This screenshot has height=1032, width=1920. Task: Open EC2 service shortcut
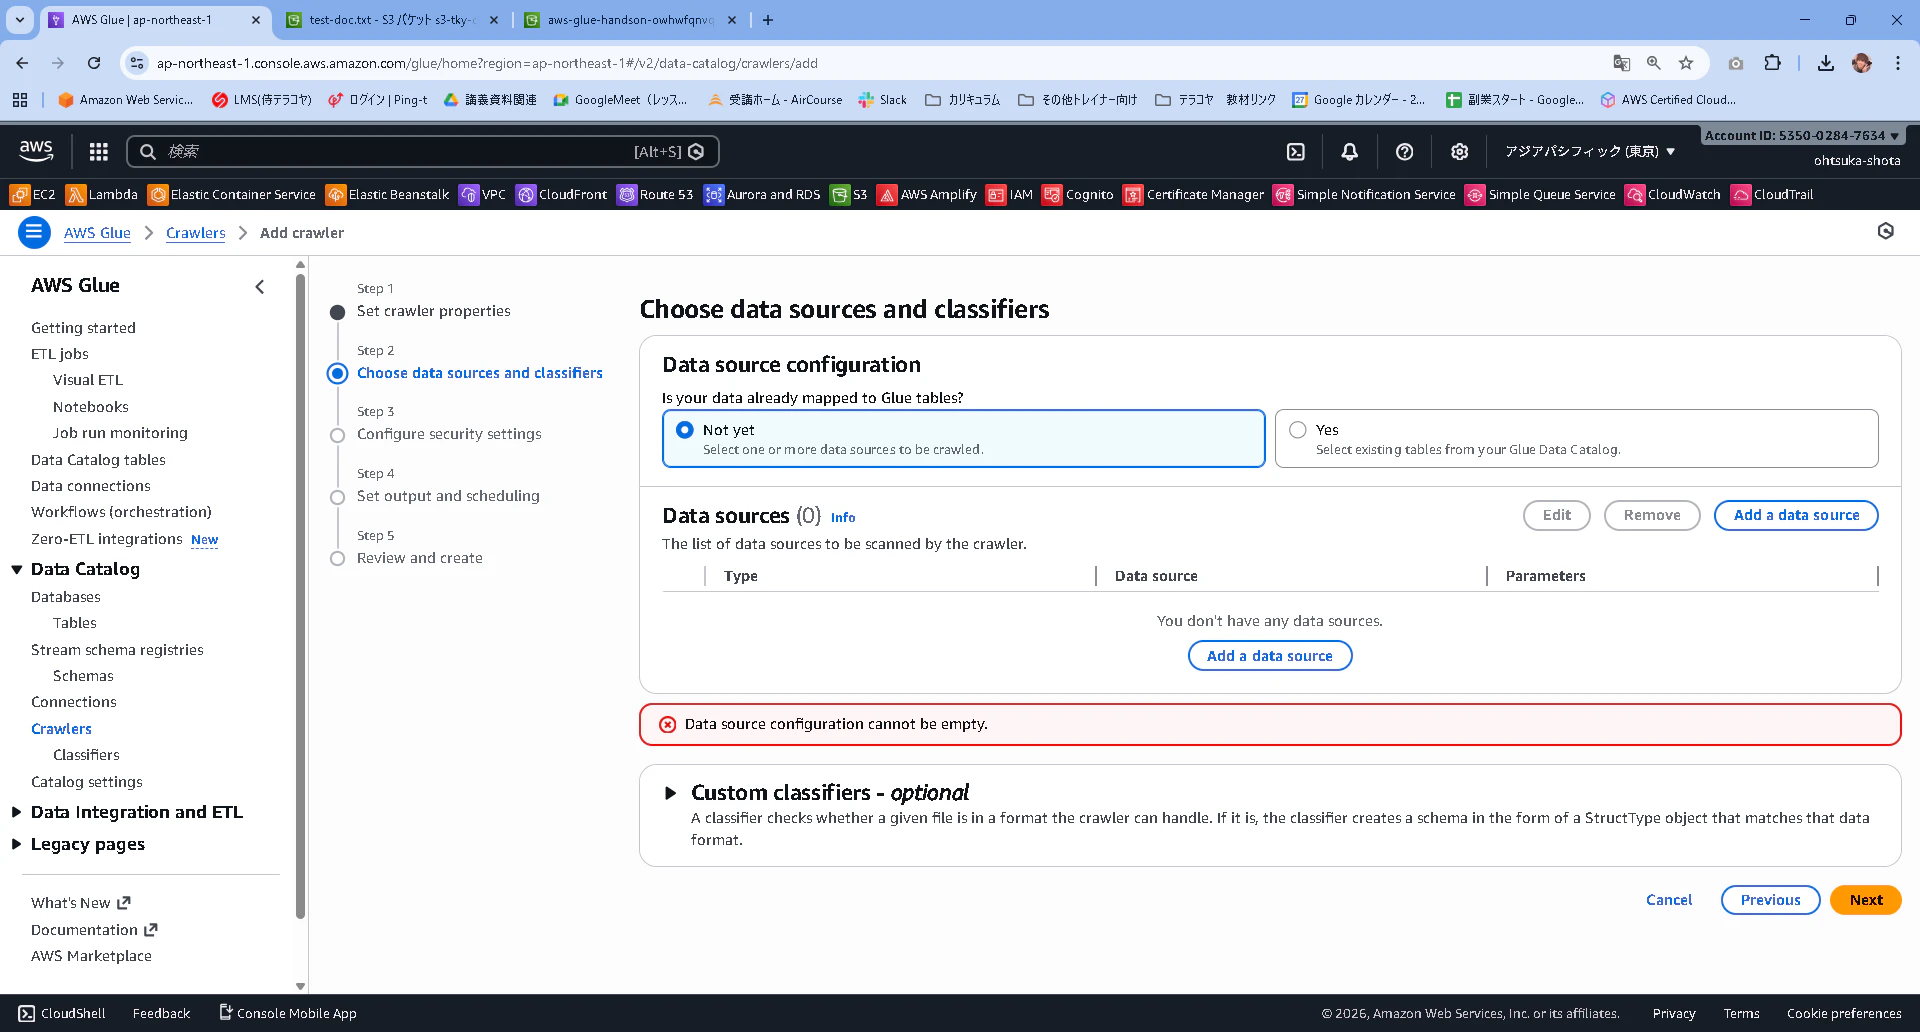tap(33, 195)
